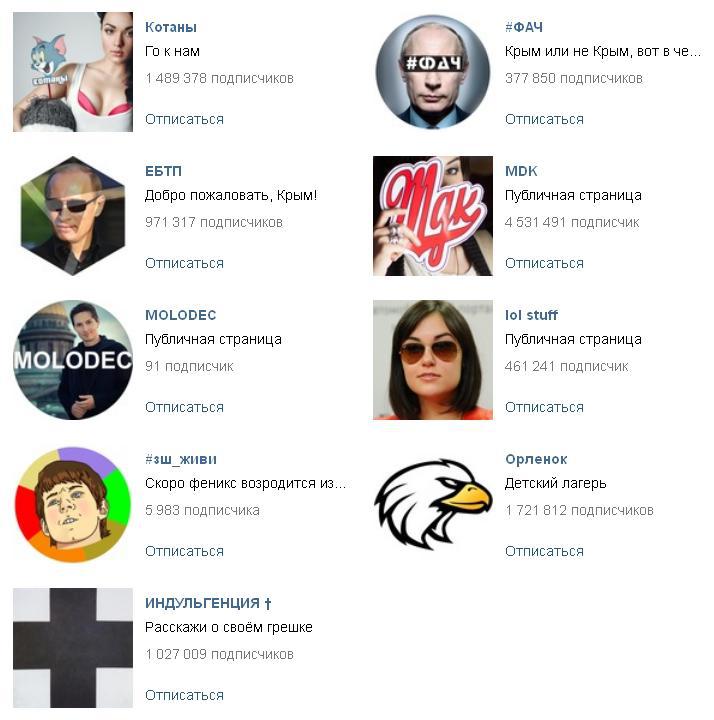Click Отписаться under MOLODEC

click(x=185, y=407)
